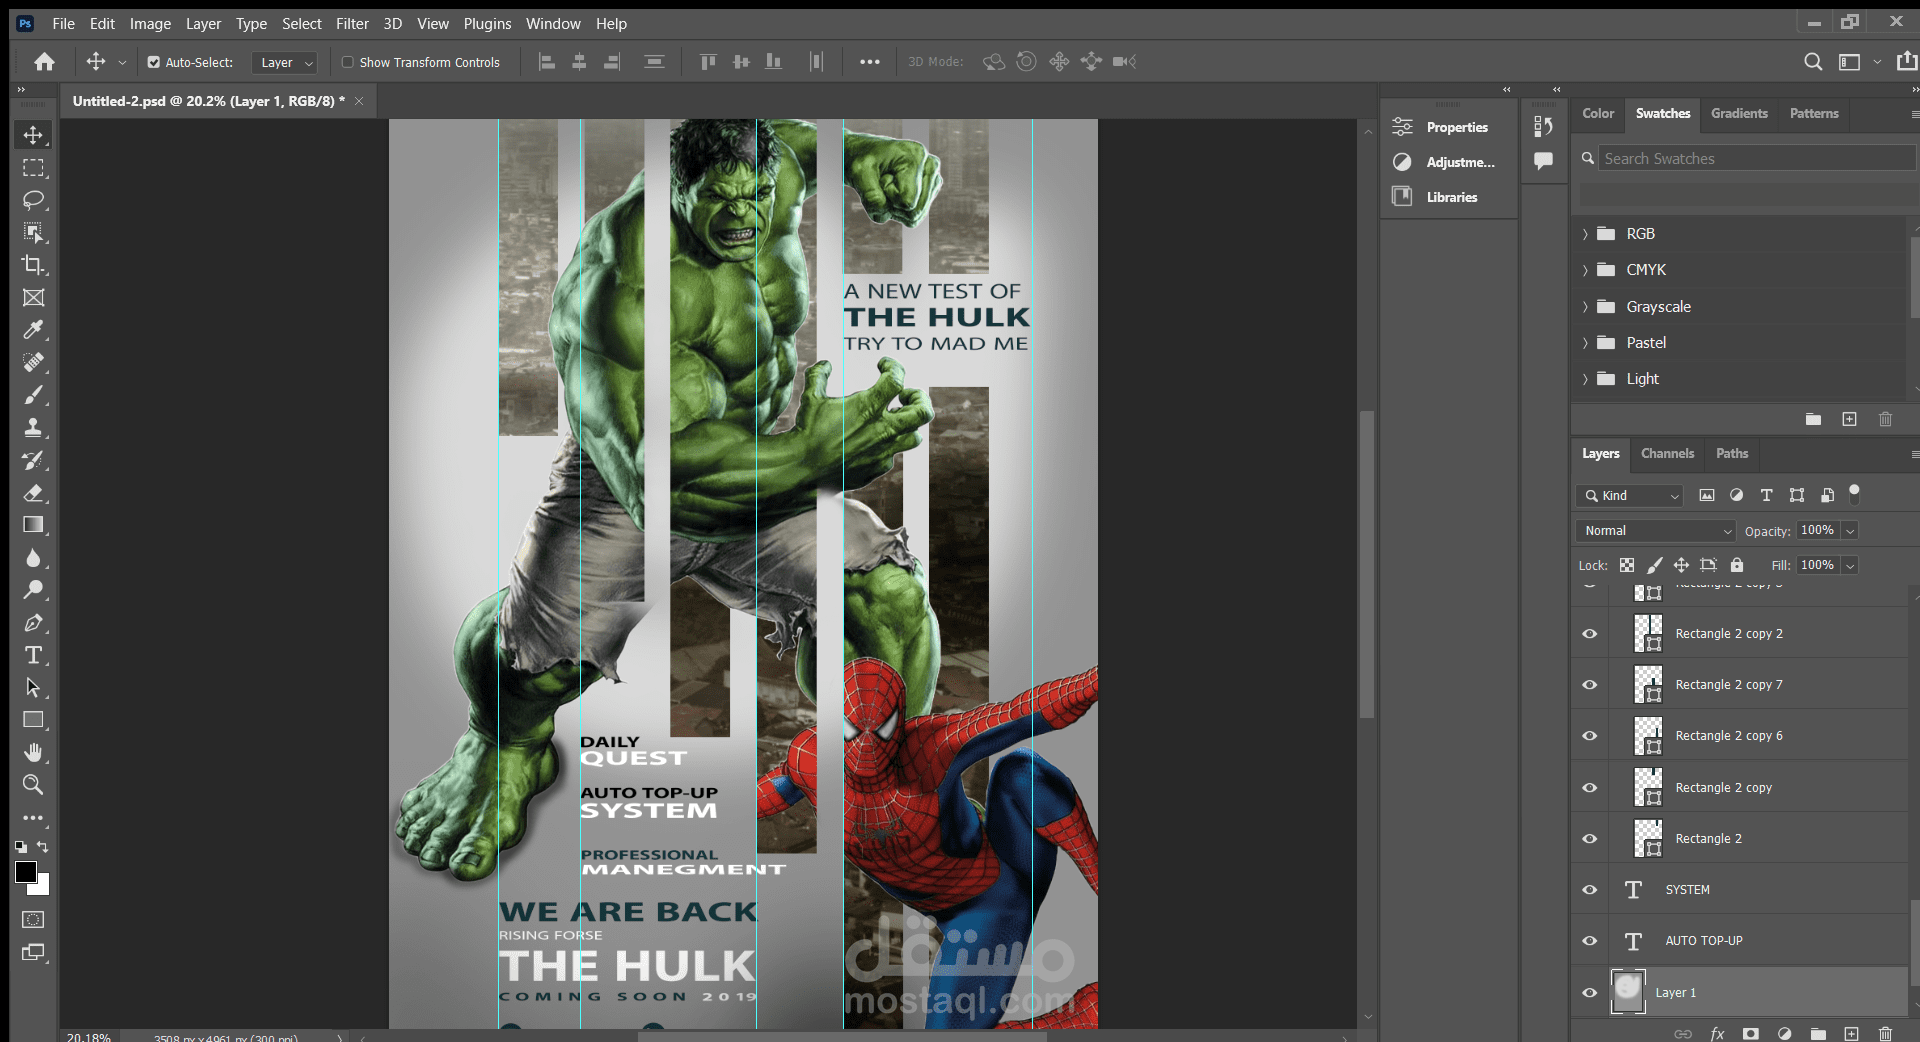Expand the Grayscale swatch folder
Viewport: 1920px width, 1042px height.
[x=1585, y=307]
